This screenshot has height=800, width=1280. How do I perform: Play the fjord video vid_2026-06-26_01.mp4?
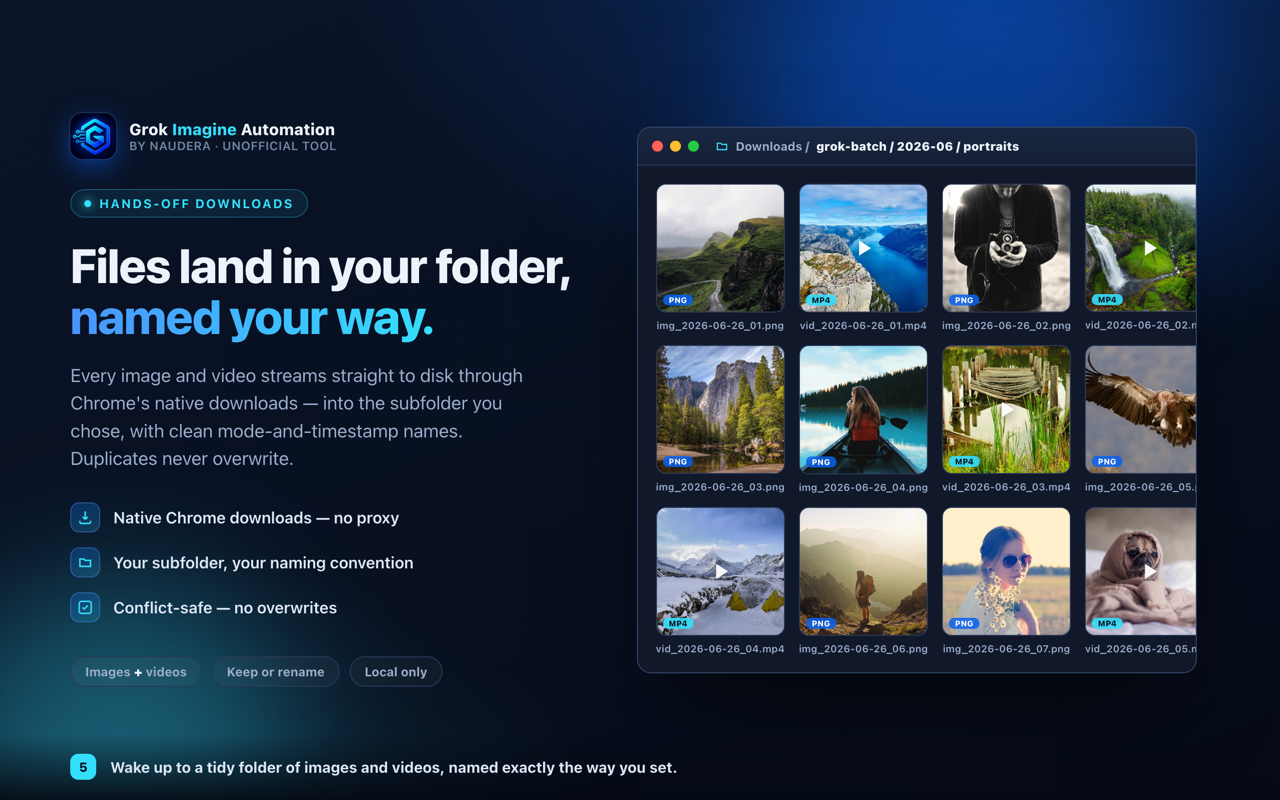click(864, 248)
